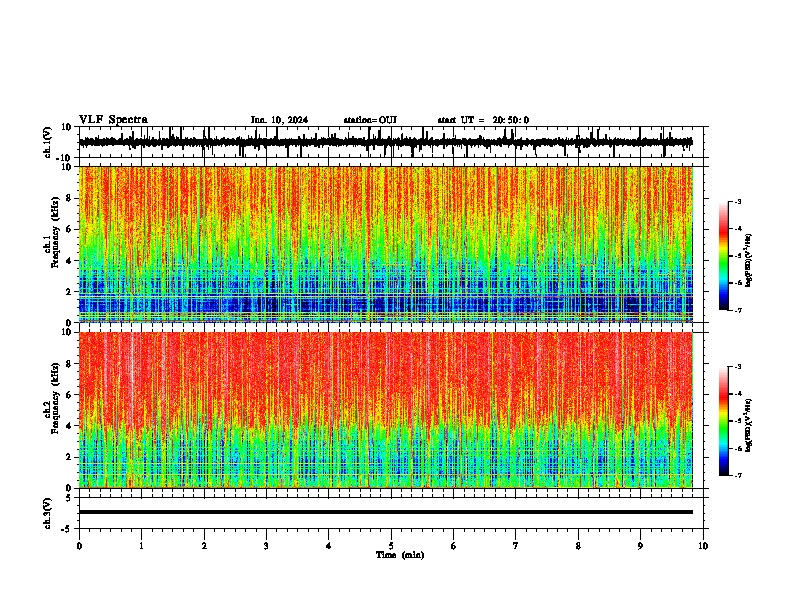The height and width of the screenshot is (612, 792).
Task: Click the date "Jan. 10, 2024"
Action: click(279, 120)
